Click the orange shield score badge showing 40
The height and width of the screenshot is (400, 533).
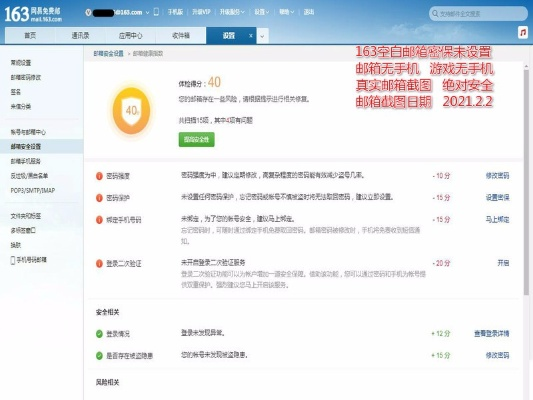132,111
